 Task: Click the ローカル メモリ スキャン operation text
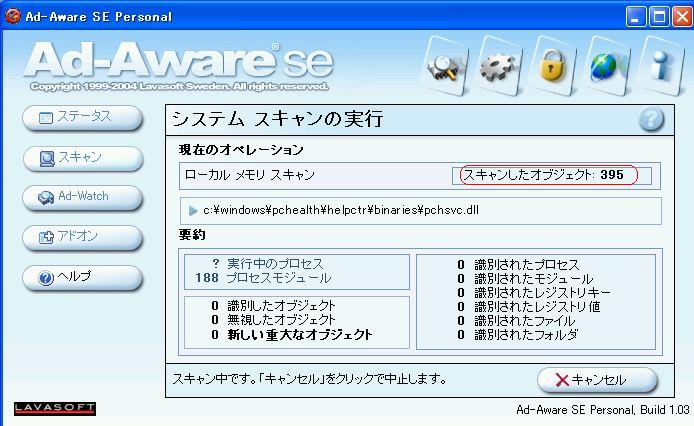click(249, 175)
